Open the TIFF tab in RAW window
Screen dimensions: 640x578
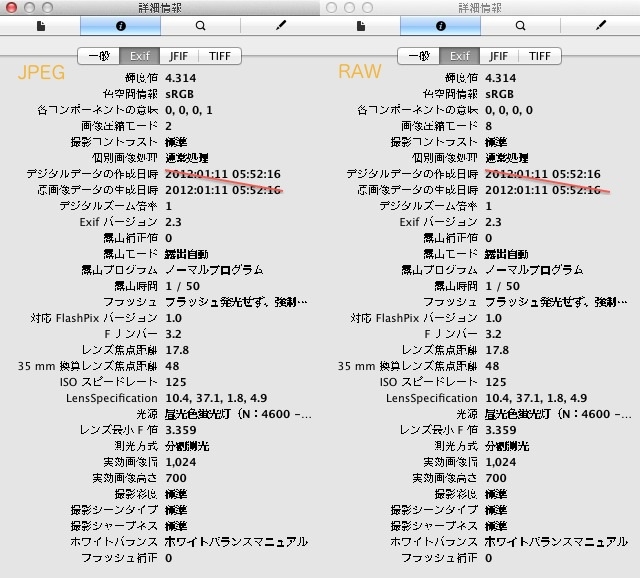coord(540,56)
